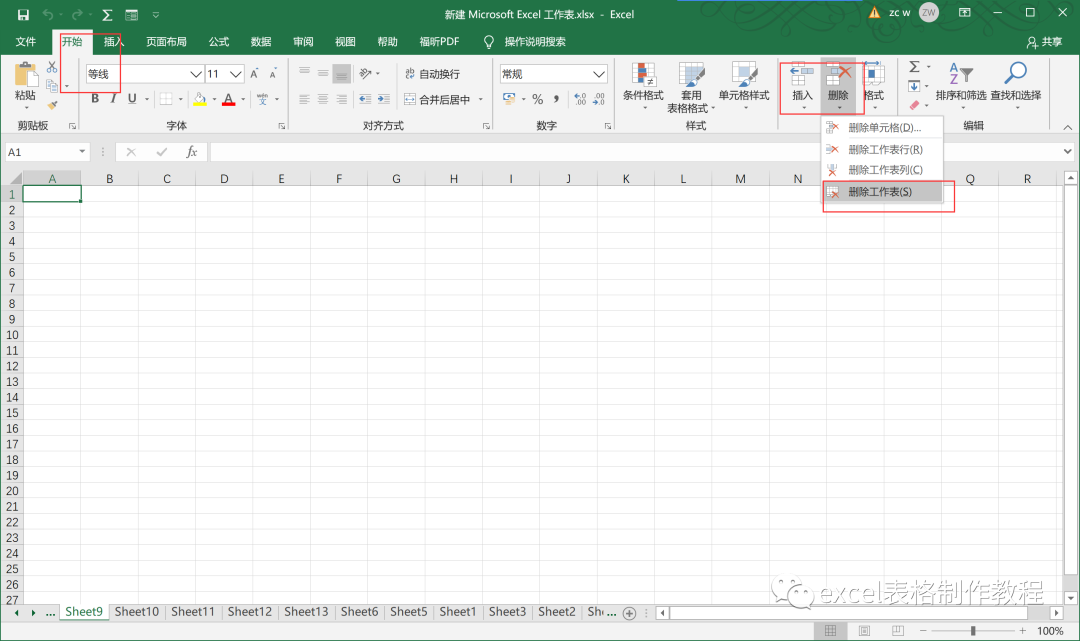Select 删除工作表(S) menu item

[883, 192]
